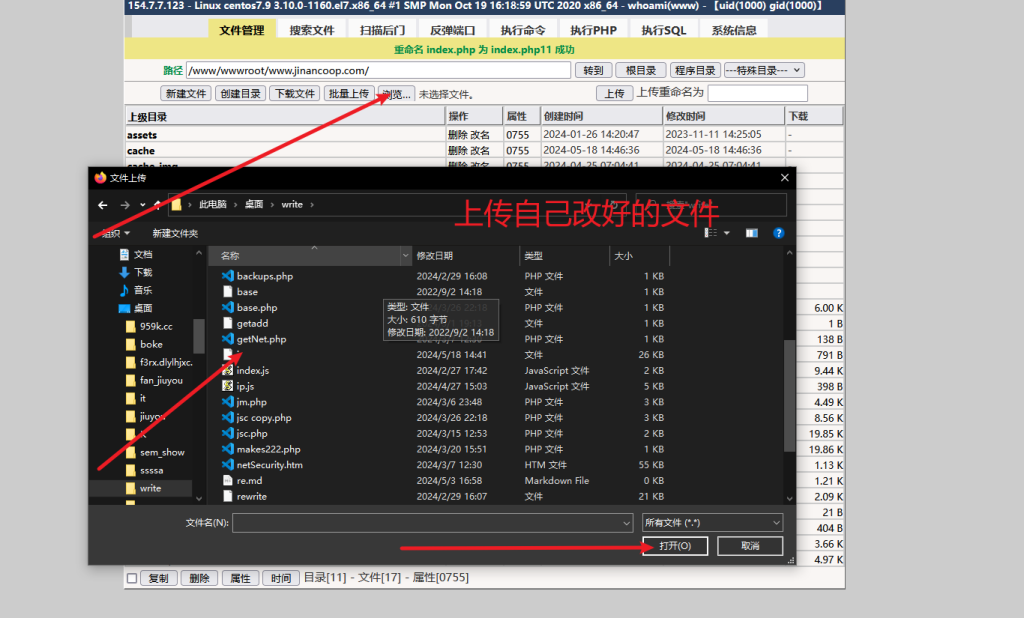Click the up-one-level arrow in dialog
Screen dimensions: 1024x618
point(157,204)
